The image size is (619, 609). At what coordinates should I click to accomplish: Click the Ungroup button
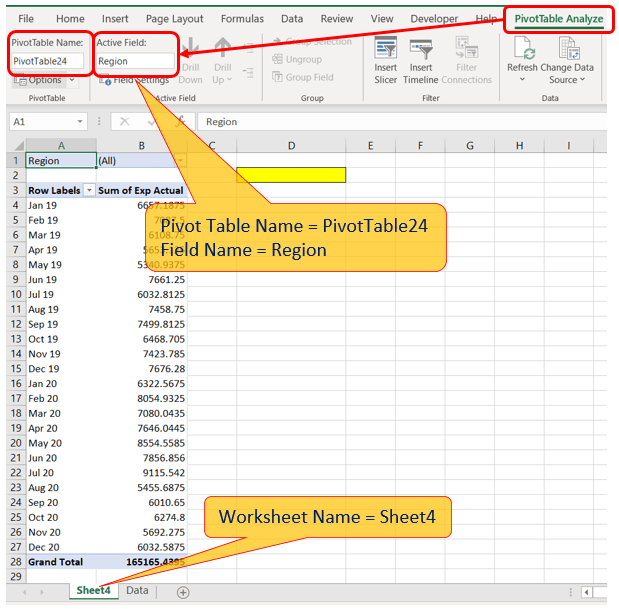(x=302, y=59)
